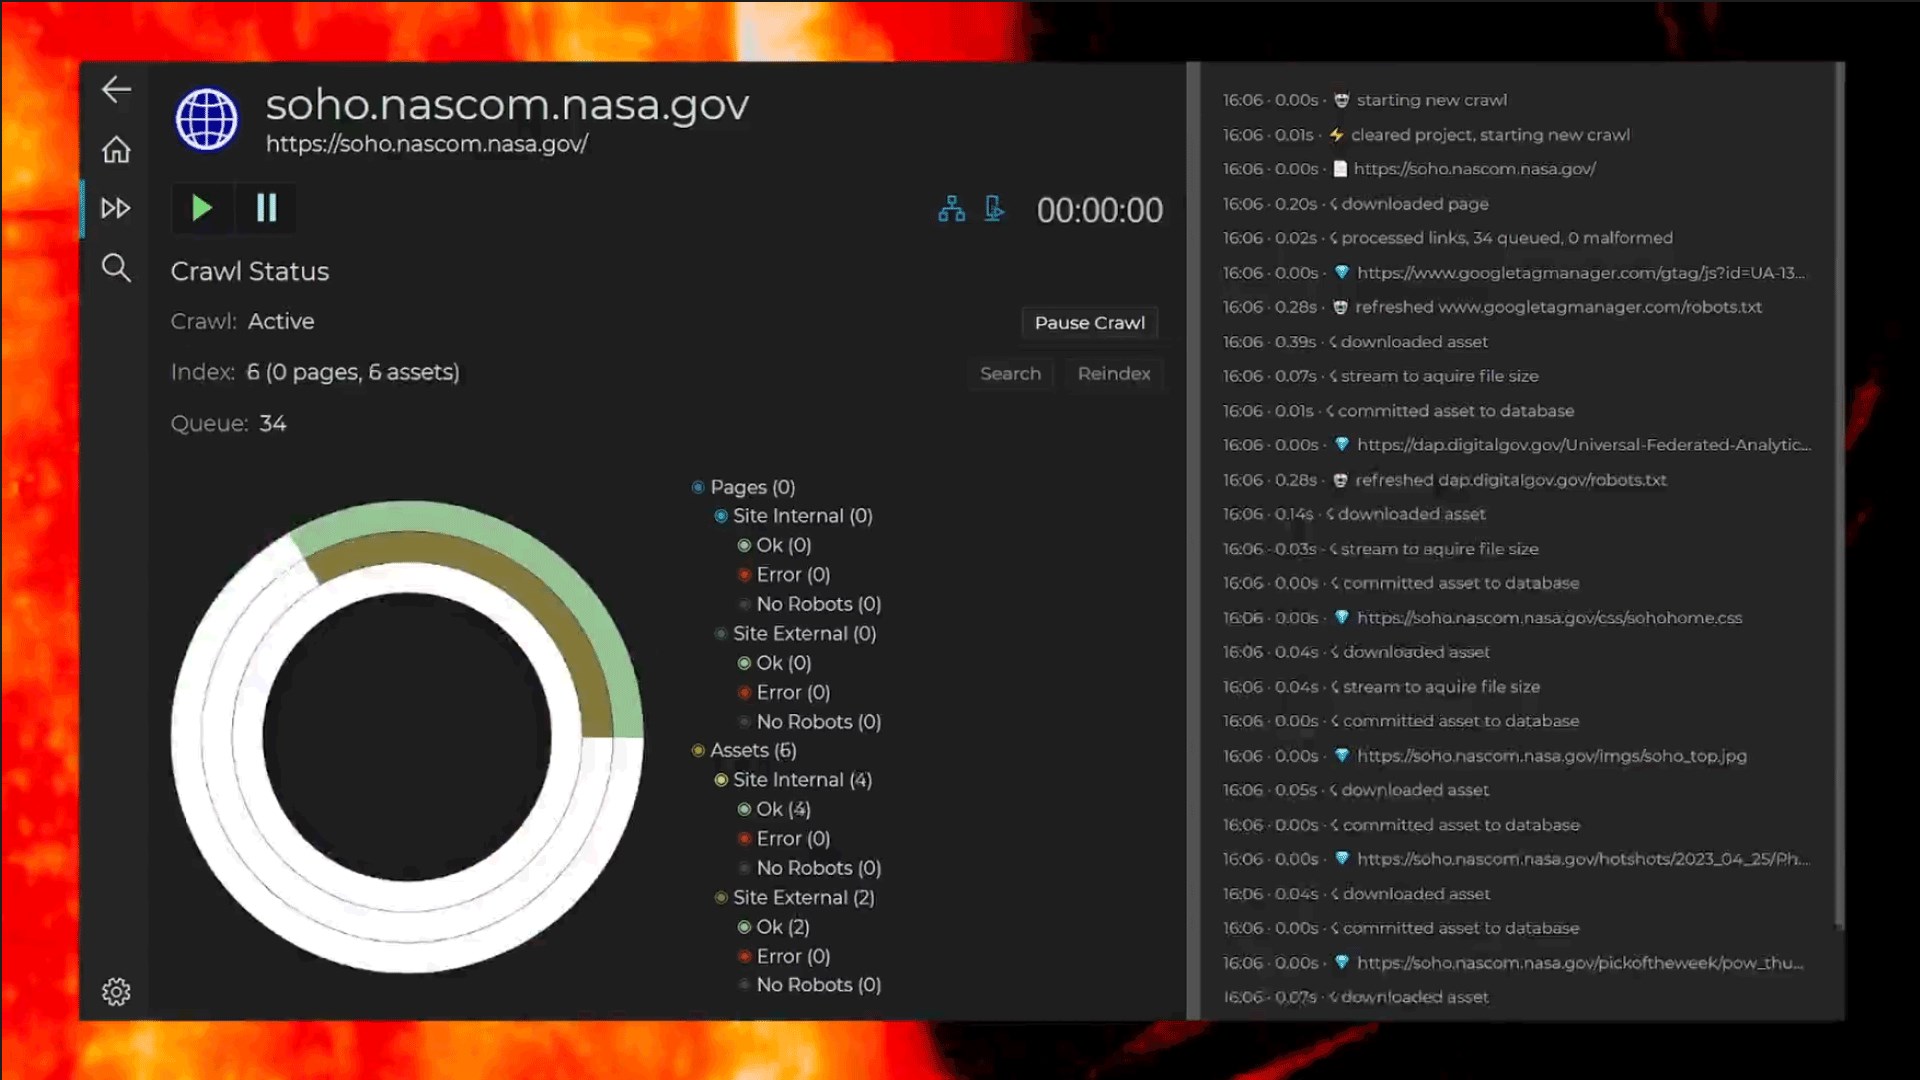Click the back arrow icon
The height and width of the screenshot is (1080, 1920).
click(116, 89)
